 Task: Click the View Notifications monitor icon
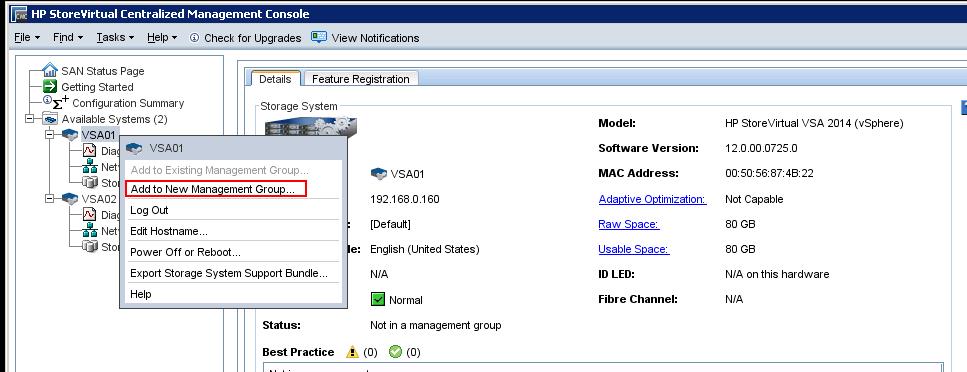click(319, 37)
